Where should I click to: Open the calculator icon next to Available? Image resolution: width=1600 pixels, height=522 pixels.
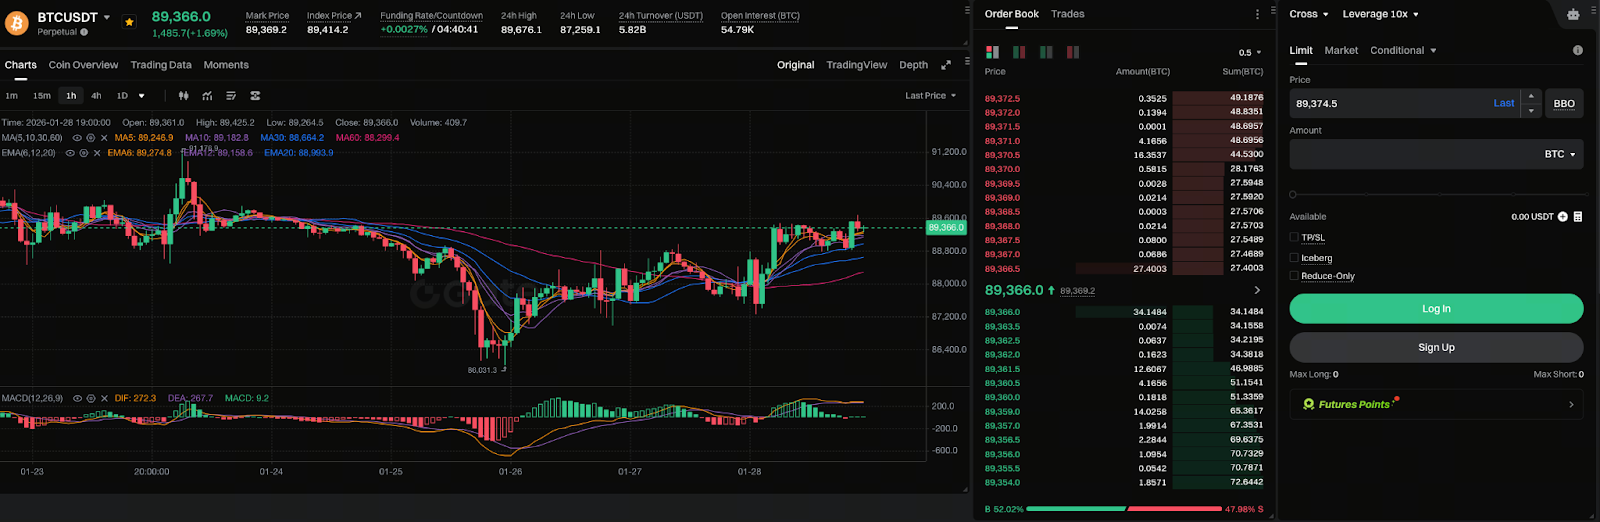click(1578, 217)
